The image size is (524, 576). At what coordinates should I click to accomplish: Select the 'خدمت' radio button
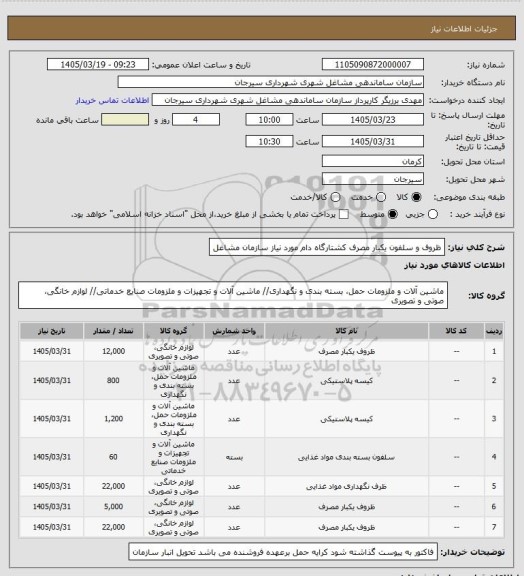tap(381, 197)
